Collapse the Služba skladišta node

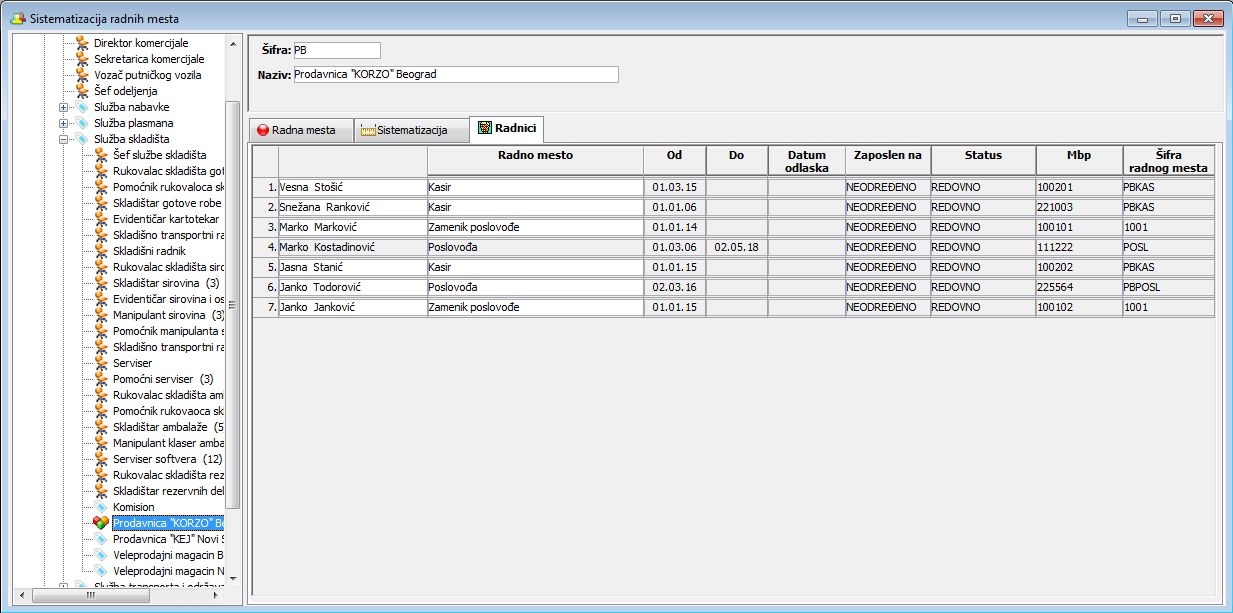pos(64,139)
